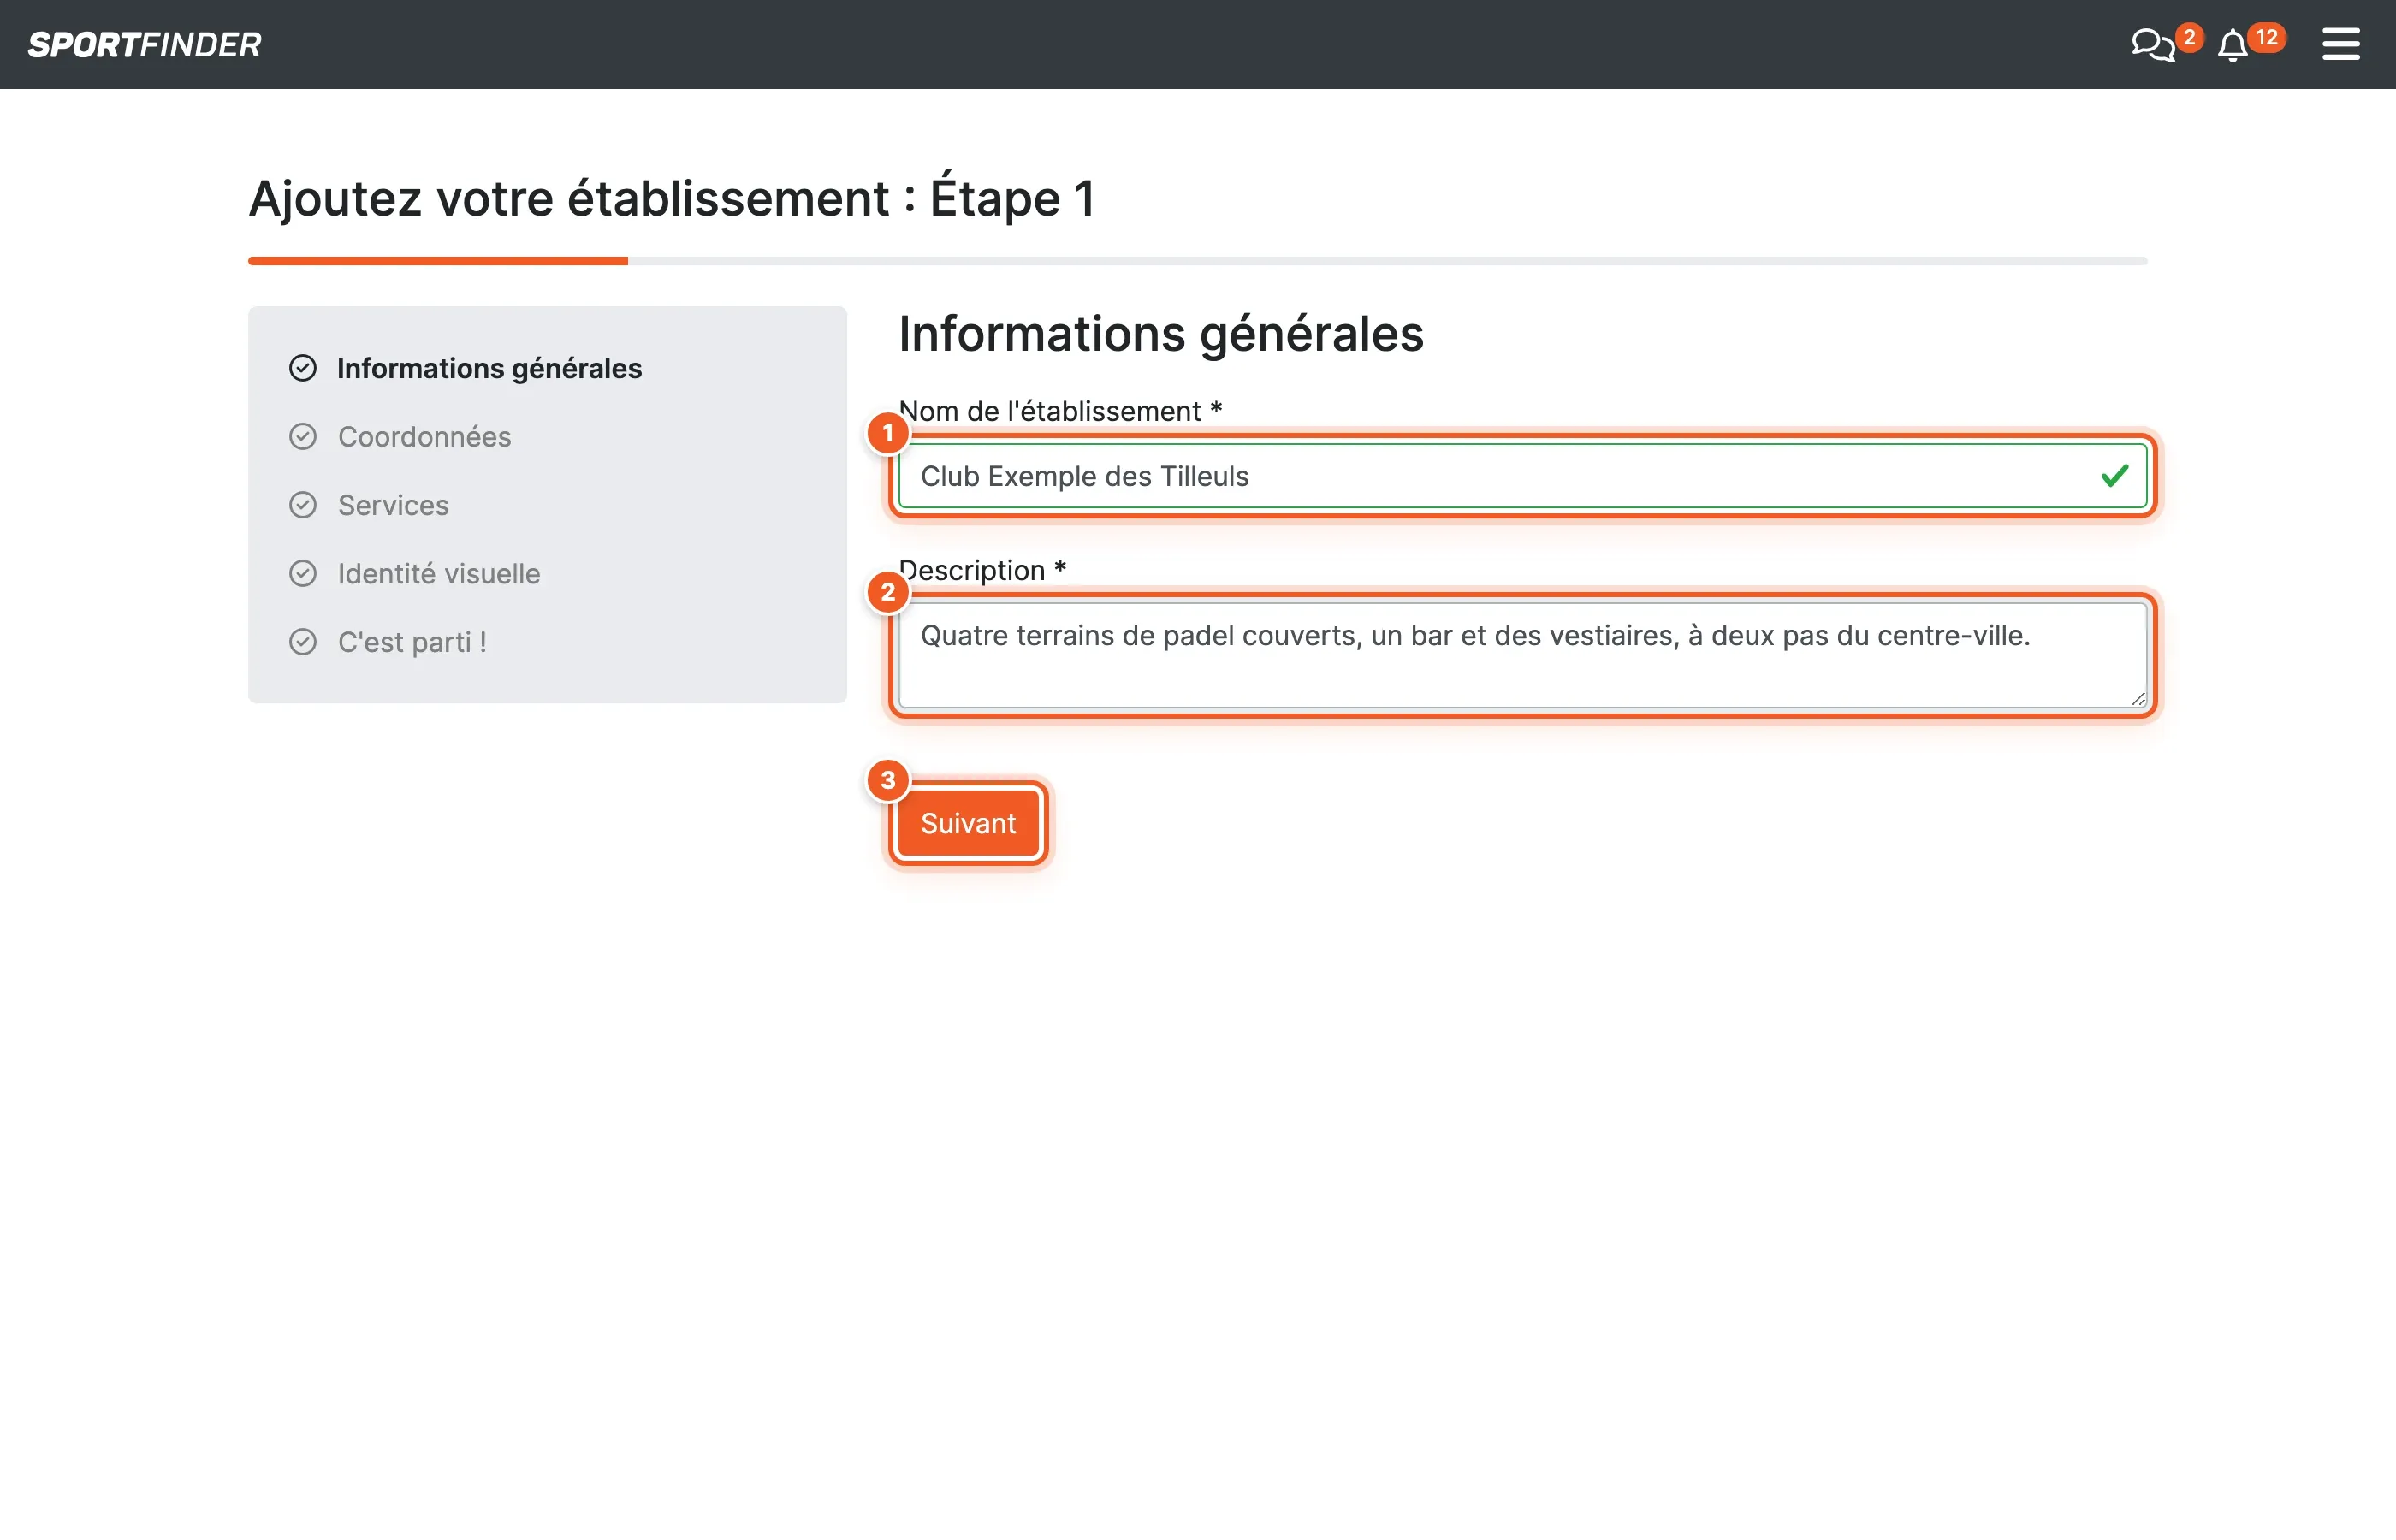The width and height of the screenshot is (2396, 1540).
Task: Open the hamburger menu
Action: point(2340,44)
